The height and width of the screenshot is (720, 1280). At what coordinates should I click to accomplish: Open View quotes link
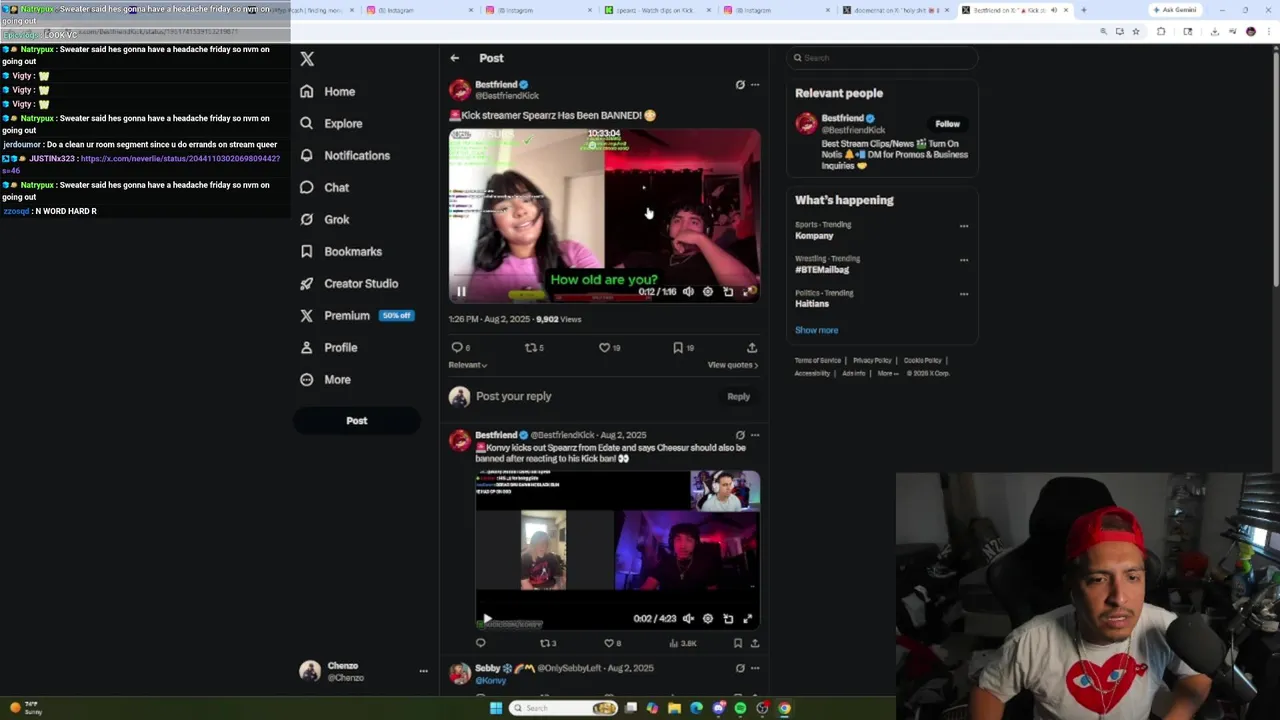(x=733, y=365)
